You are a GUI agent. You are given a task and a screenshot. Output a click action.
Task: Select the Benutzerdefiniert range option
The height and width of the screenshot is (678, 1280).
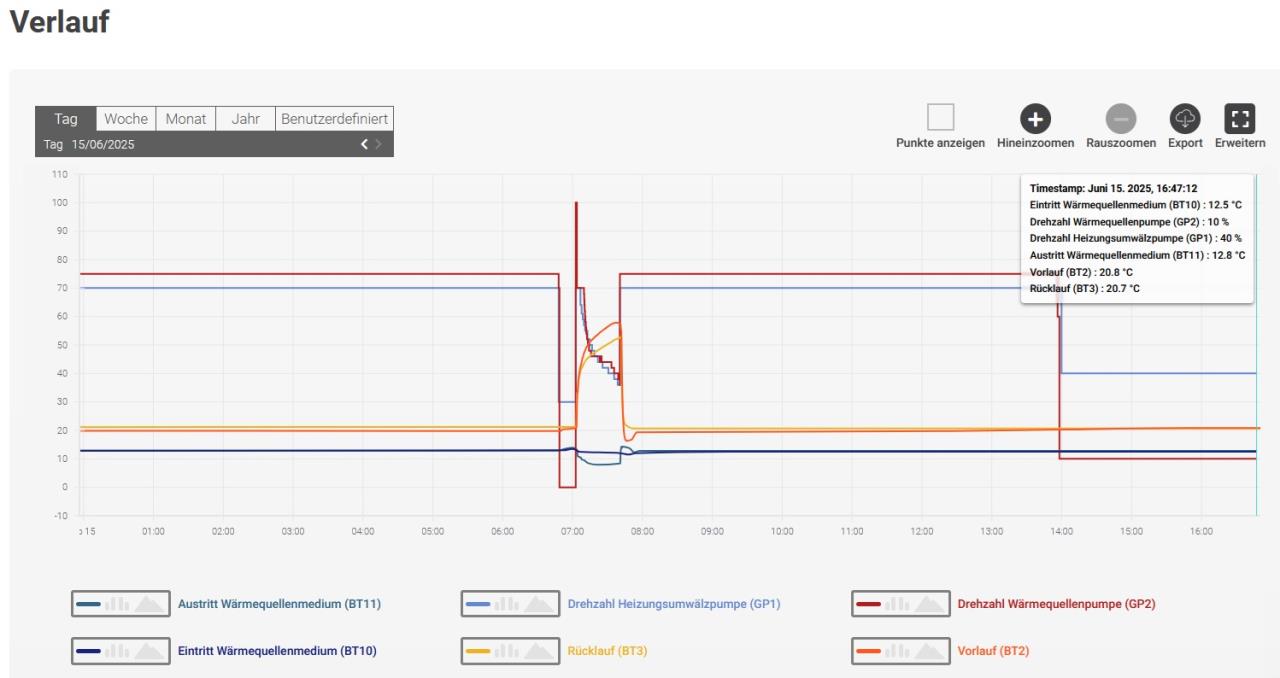tap(334, 119)
